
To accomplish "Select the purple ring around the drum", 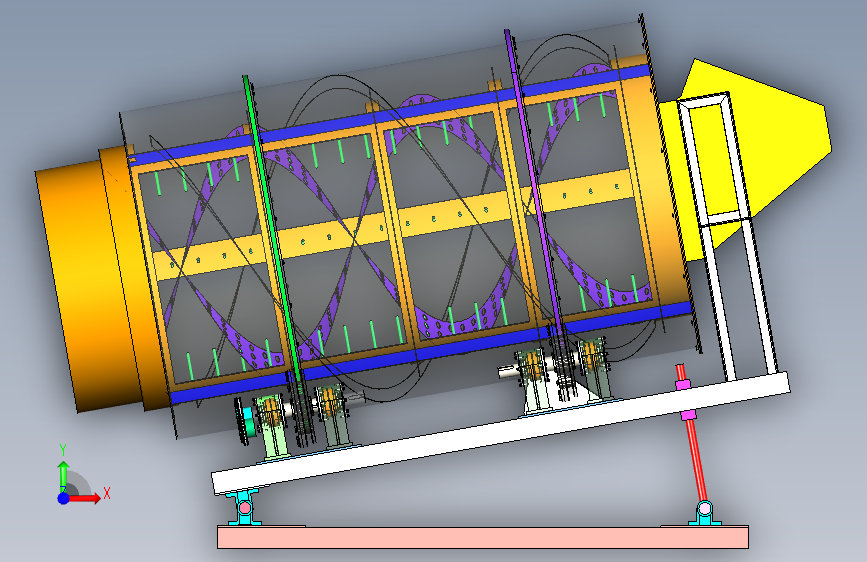I will click(534, 177).
